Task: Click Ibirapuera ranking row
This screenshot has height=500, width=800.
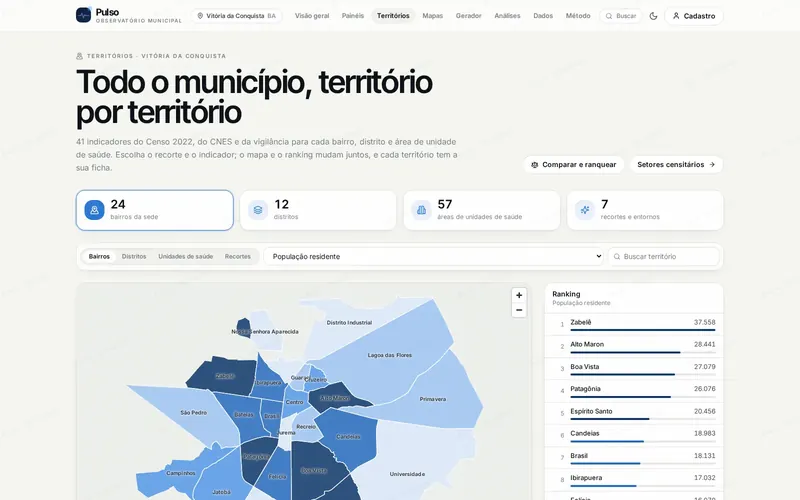Action: [x=634, y=480]
